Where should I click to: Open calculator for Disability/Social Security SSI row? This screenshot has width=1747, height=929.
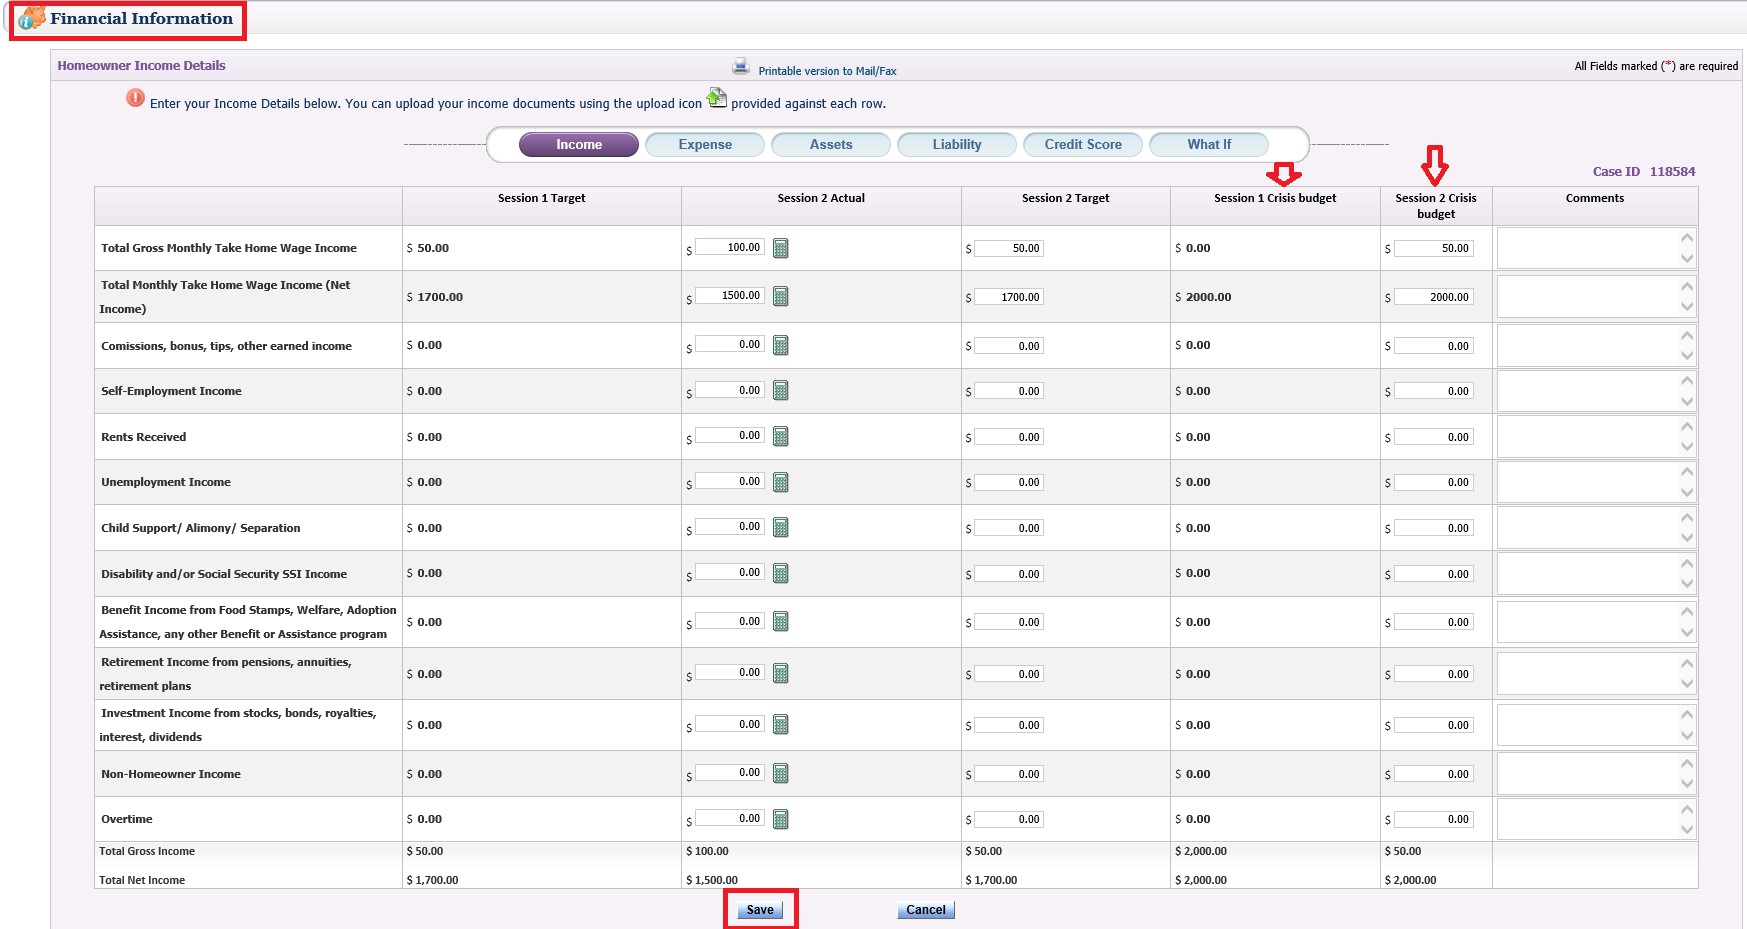click(x=781, y=573)
